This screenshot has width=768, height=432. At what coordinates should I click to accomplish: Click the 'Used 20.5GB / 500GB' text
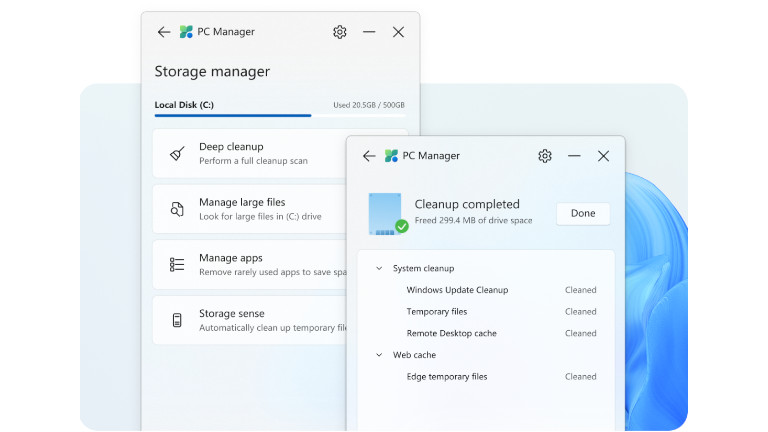click(369, 105)
